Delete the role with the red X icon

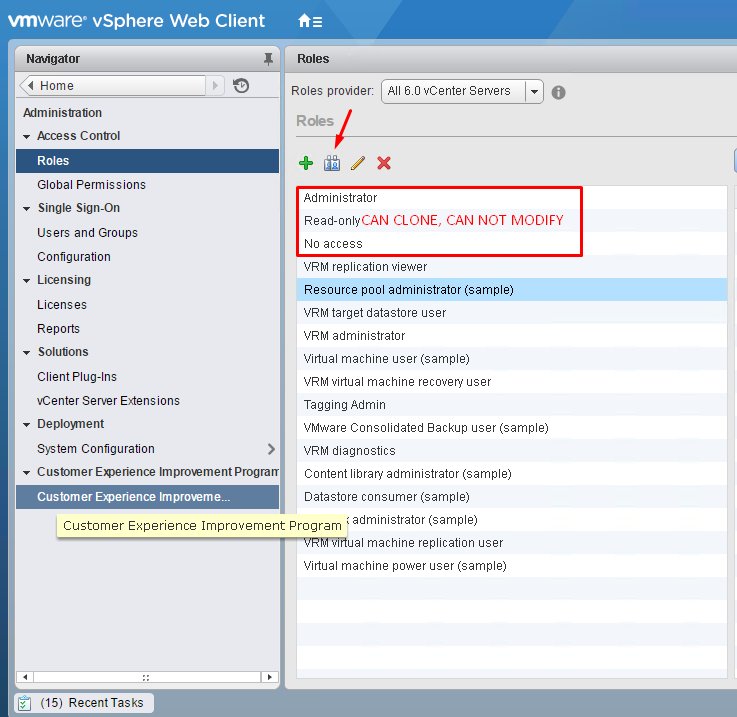[x=384, y=163]
